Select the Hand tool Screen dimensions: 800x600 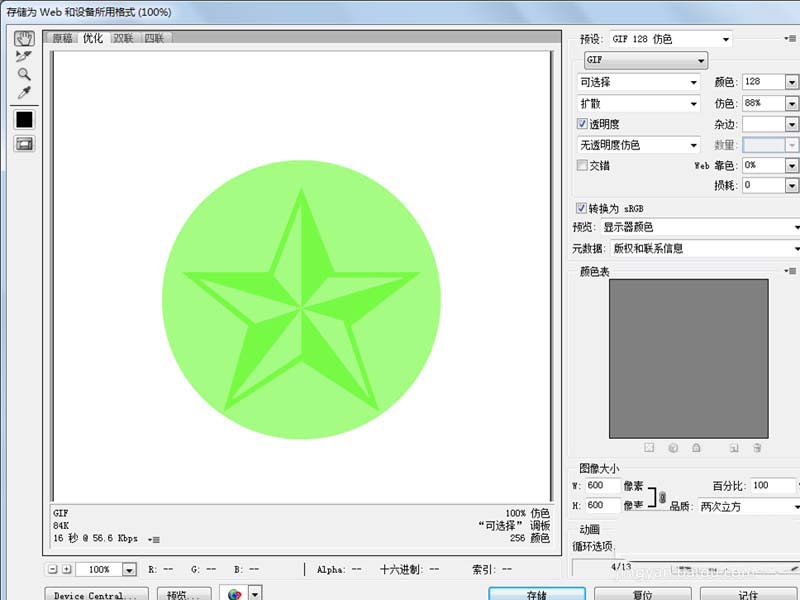pos(24,38)
